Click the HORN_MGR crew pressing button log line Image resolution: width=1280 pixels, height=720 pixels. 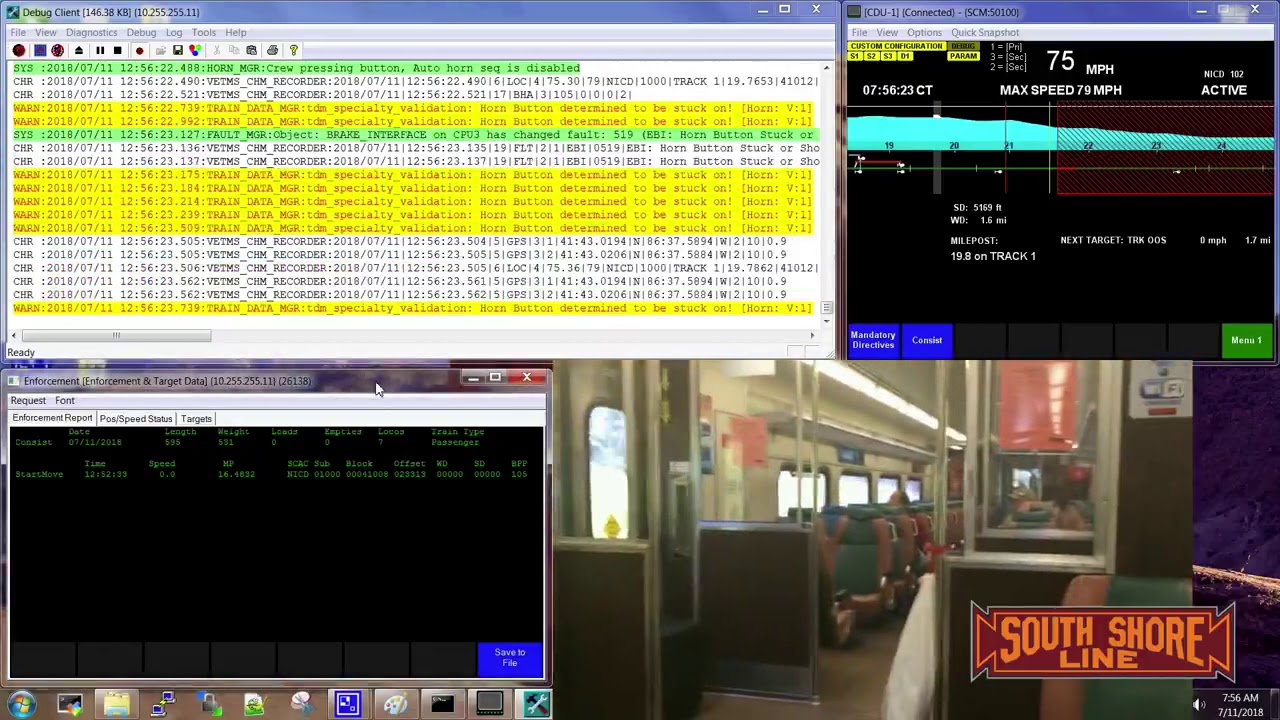click(297, 68)
